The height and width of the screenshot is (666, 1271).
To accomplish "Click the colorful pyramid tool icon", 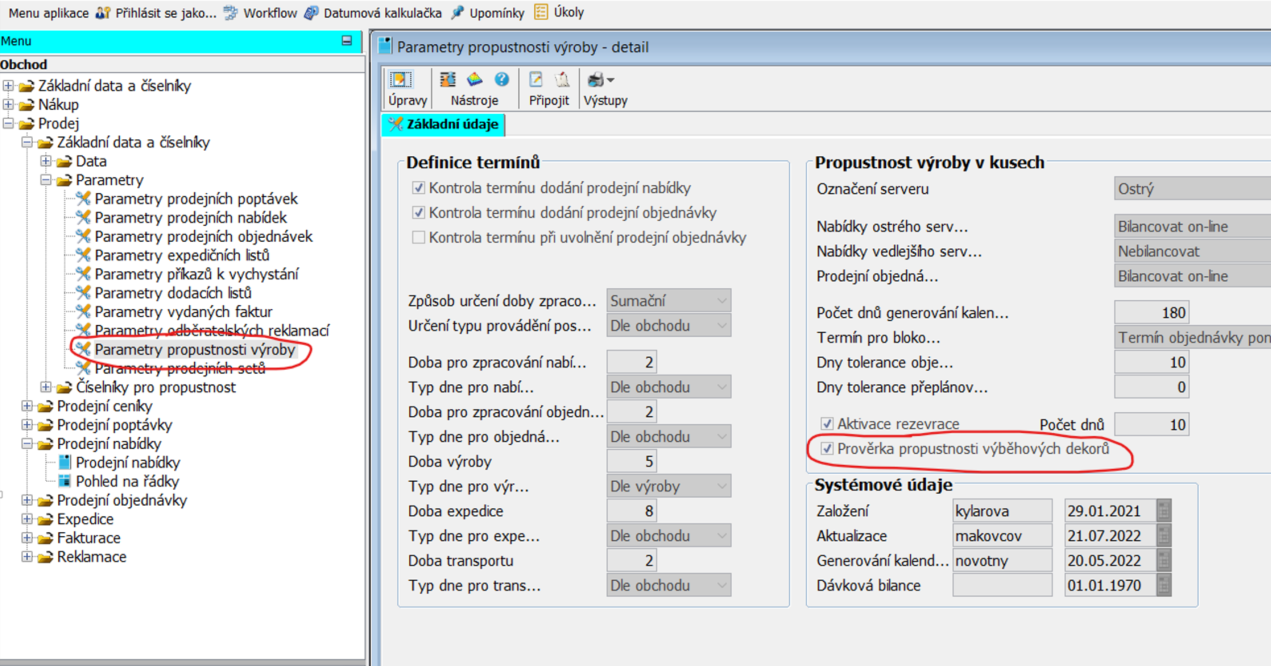I will coord(475,80).
